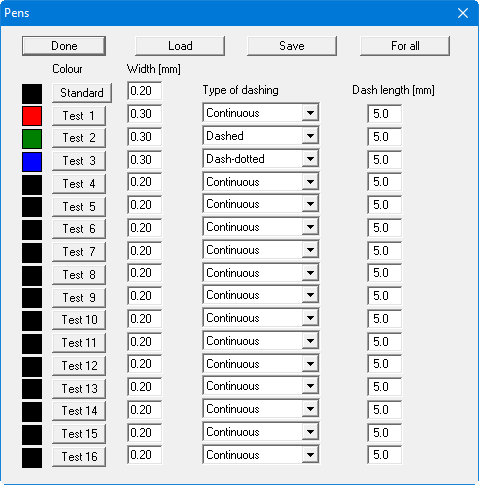Click the black Test 9 colour swatch

(x=32, y=298)
